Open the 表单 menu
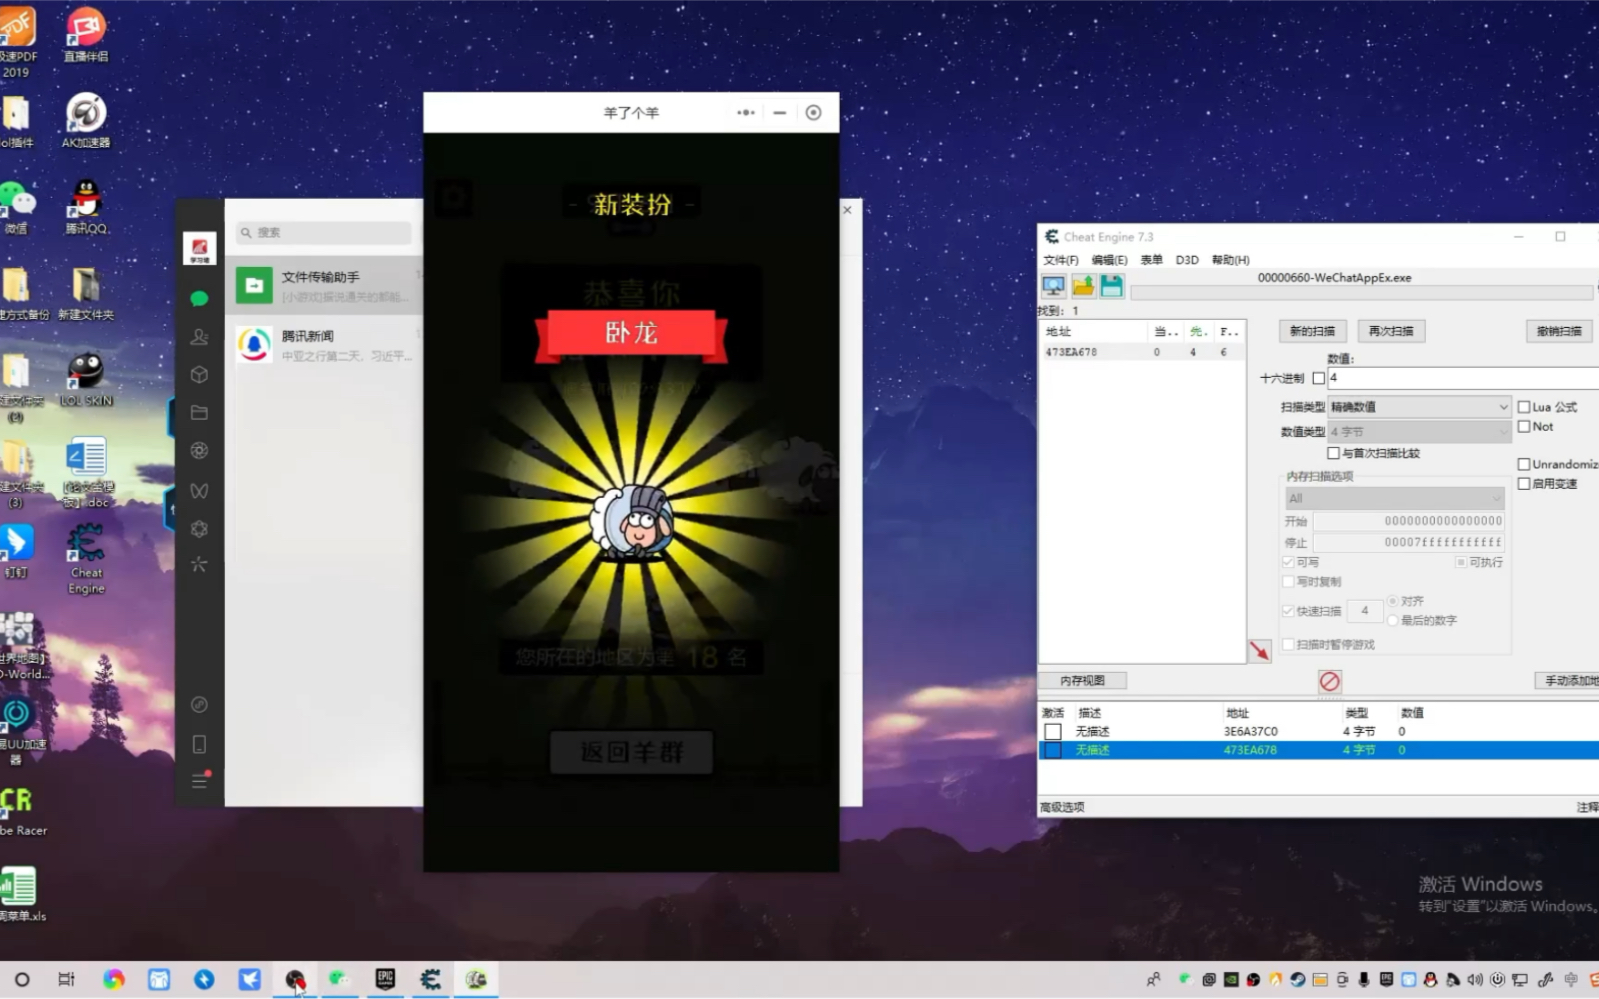This screenshot has width=1599, height=999. pyautogui.click(x=1152, y=260)
